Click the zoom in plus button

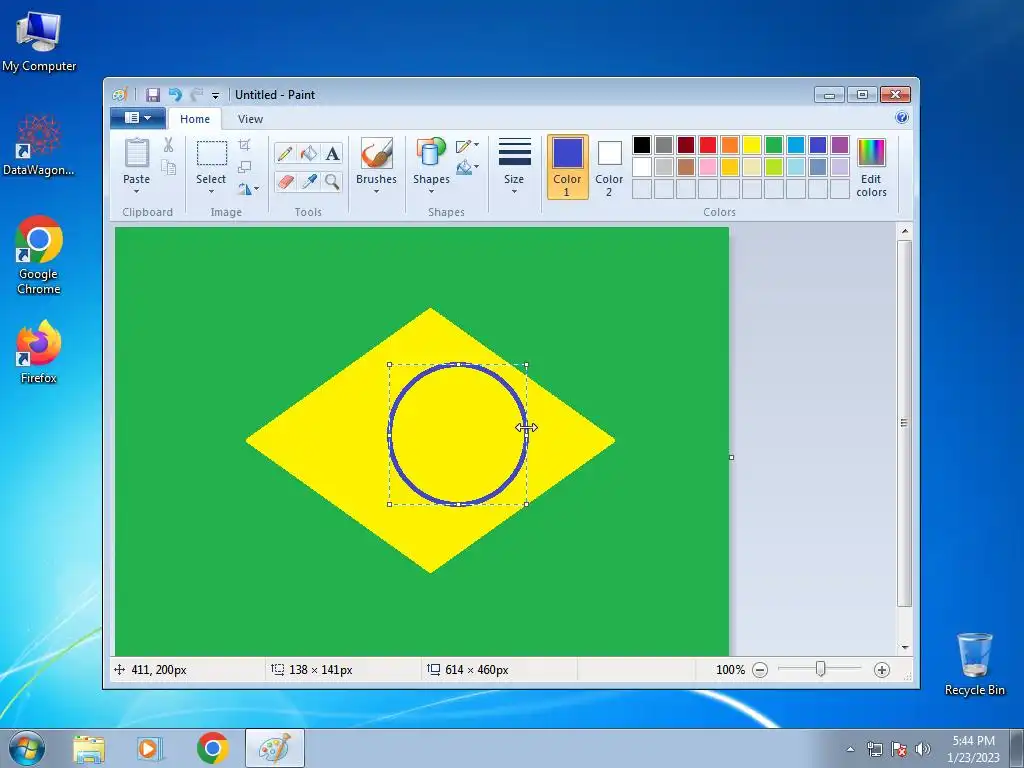click(882, 670)
